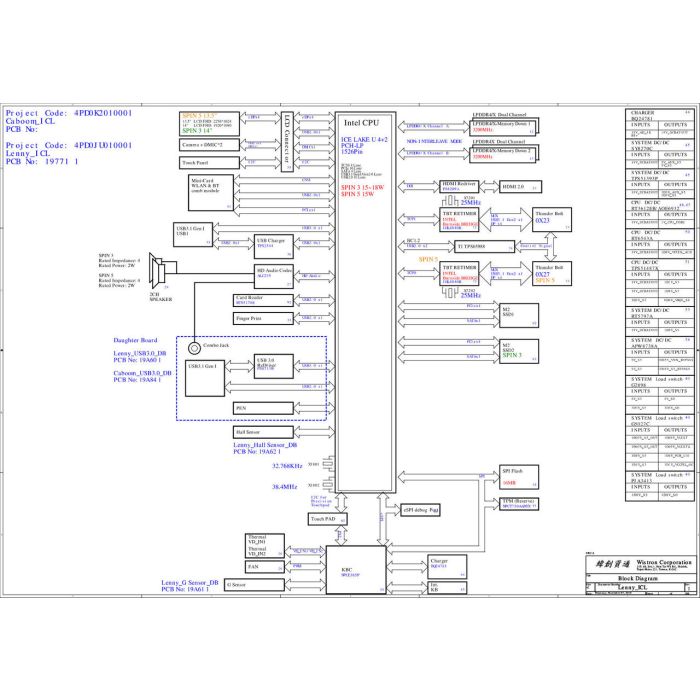Viewport: 700px width, 700px height.
Task: Click the ICE LAKE U 4+2 text
Action: point(364,140)
